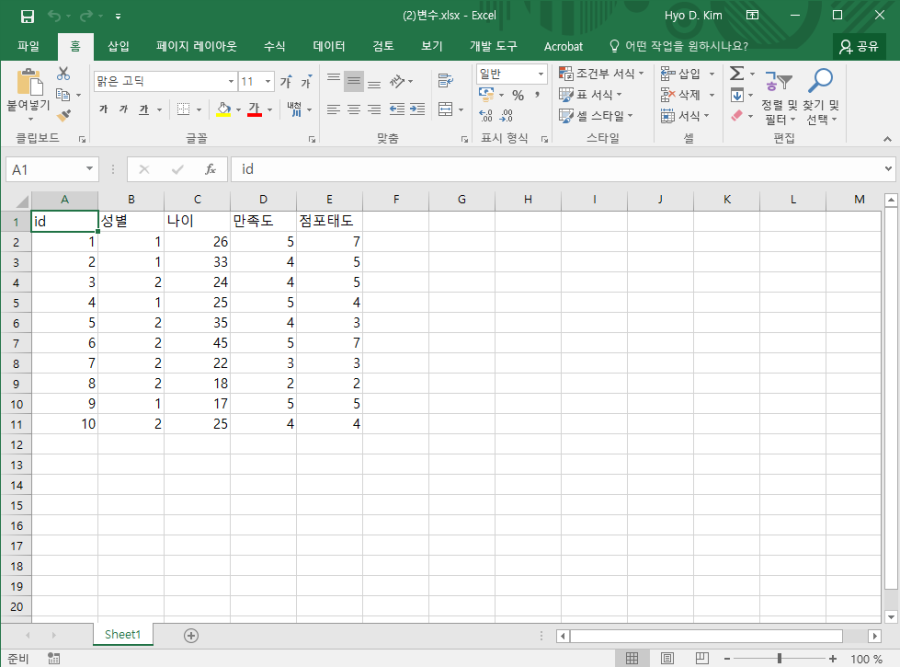
Task: Click cell C7 containing 45
Action: click(197, 343)
